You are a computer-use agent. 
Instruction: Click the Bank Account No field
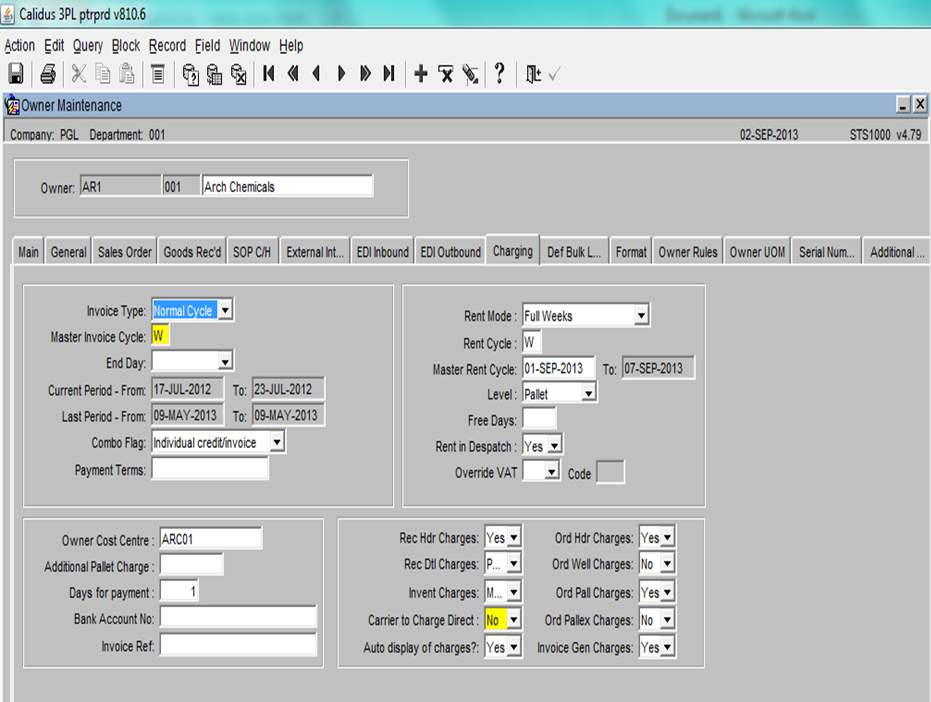tap(238, 617)
